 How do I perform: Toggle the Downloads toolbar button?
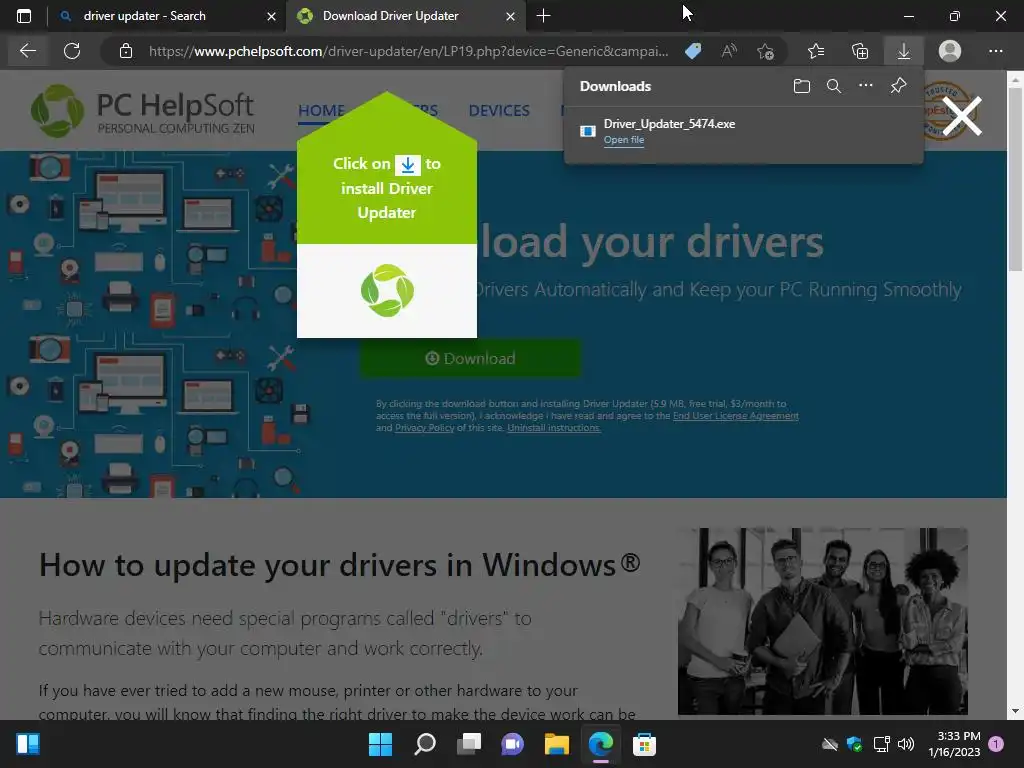pos(904,51)
